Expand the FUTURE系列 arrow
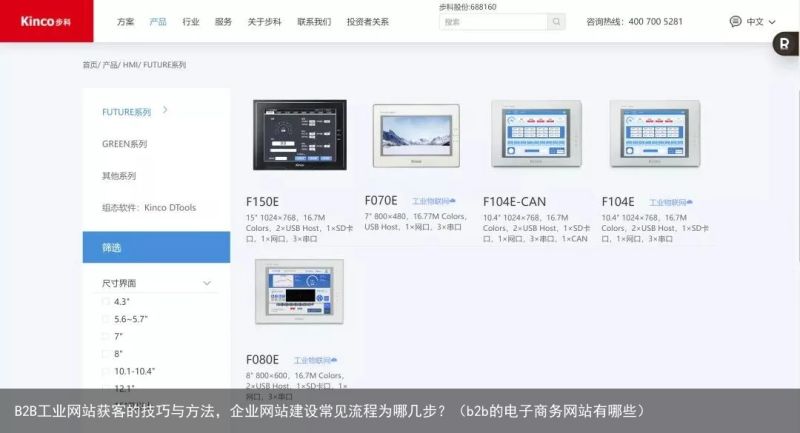This screenshot has width=800, height=433. tap(165, 110)
